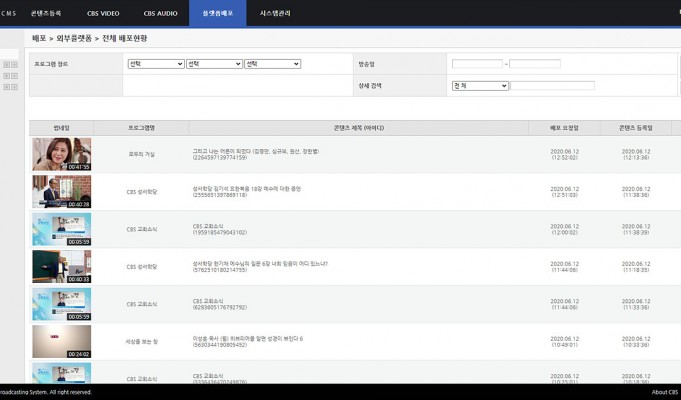Click the program name 세상을 보는 창
This screenshot has height=400, width=681.
[x=141, y=342]
